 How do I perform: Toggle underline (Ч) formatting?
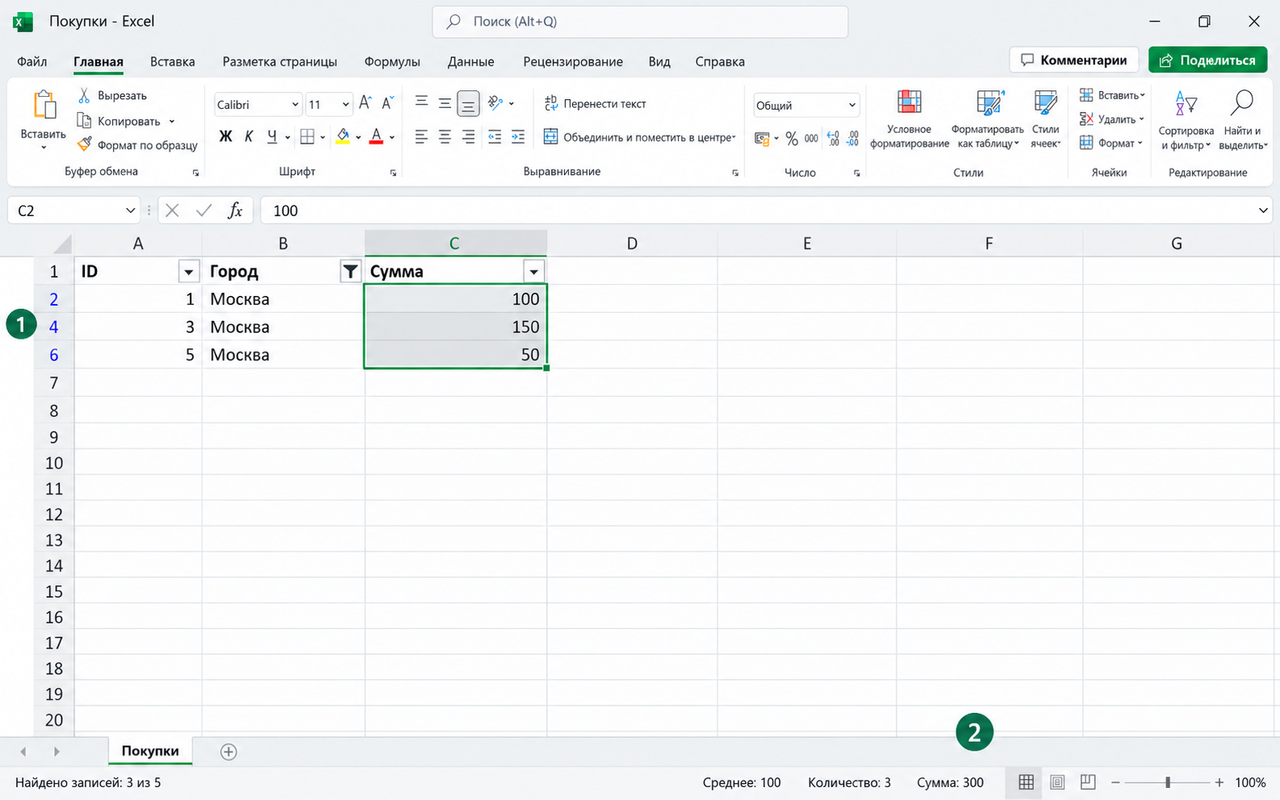click(x=271, y=137)
